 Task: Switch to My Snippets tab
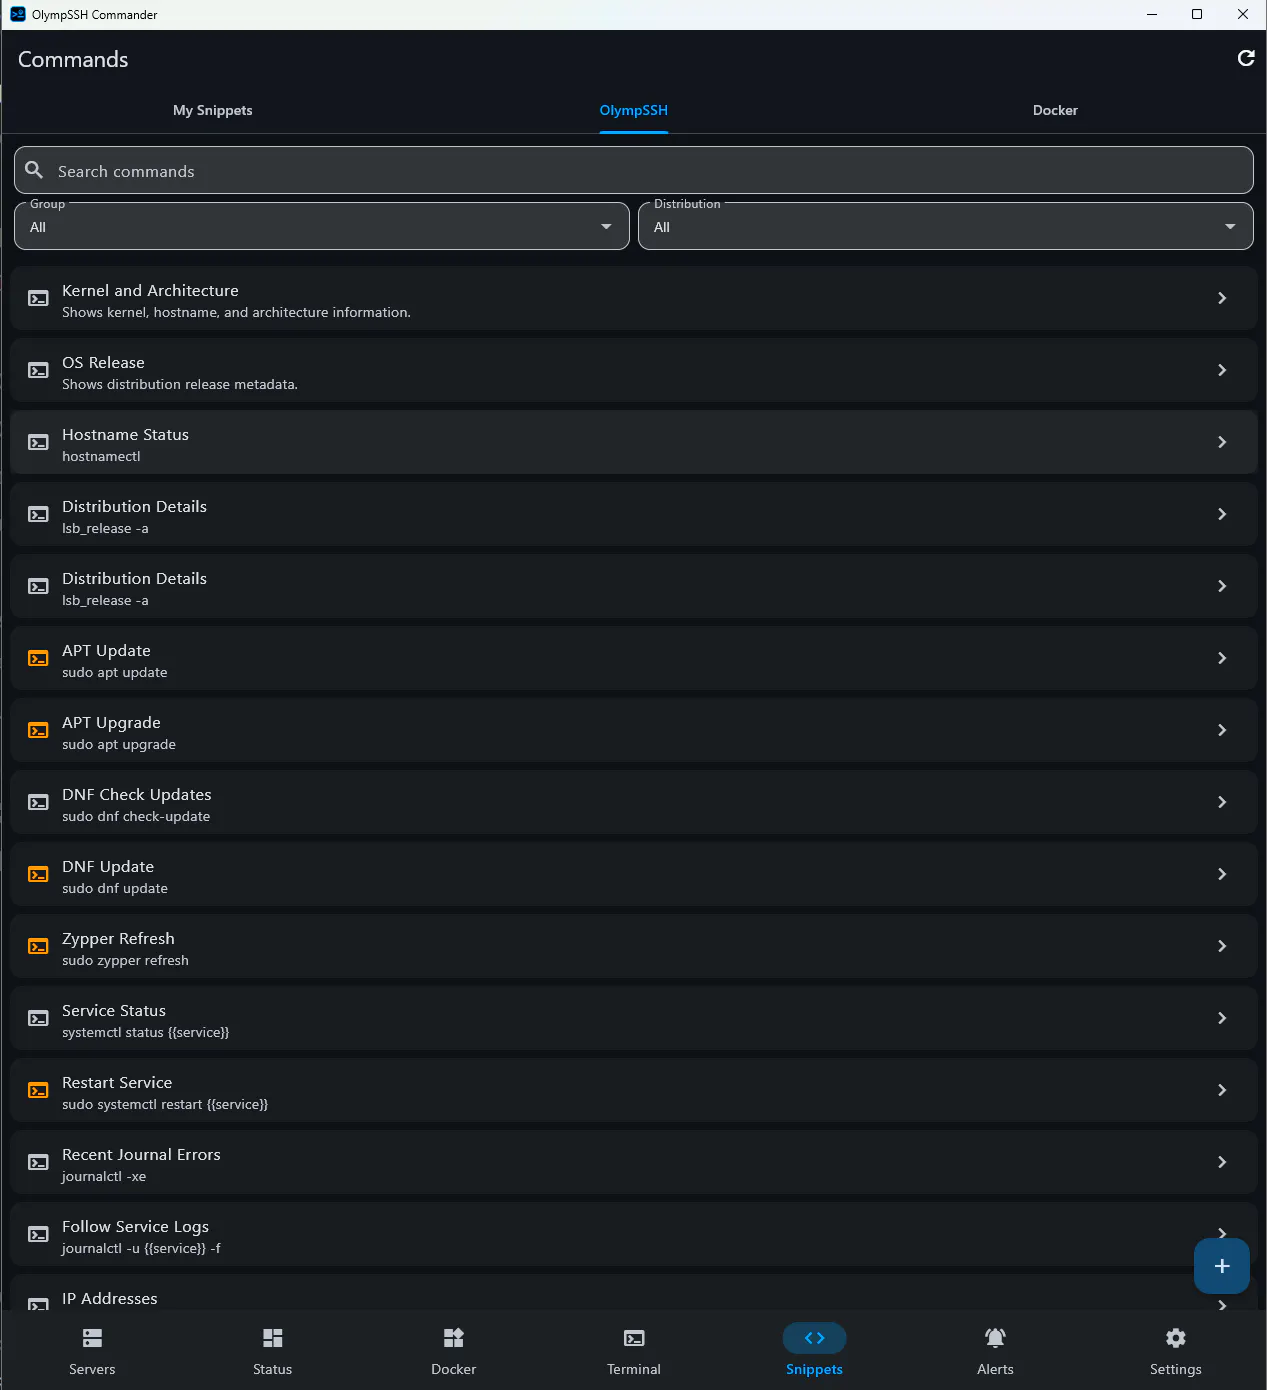tap(212, 110)
